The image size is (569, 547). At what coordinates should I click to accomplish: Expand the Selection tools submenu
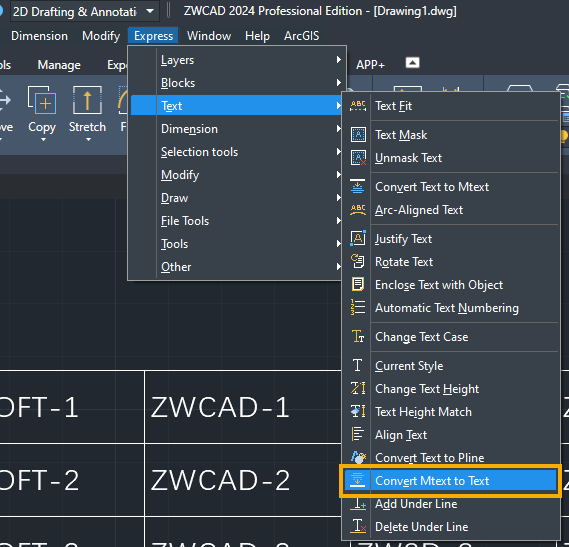tap(236, 152)
